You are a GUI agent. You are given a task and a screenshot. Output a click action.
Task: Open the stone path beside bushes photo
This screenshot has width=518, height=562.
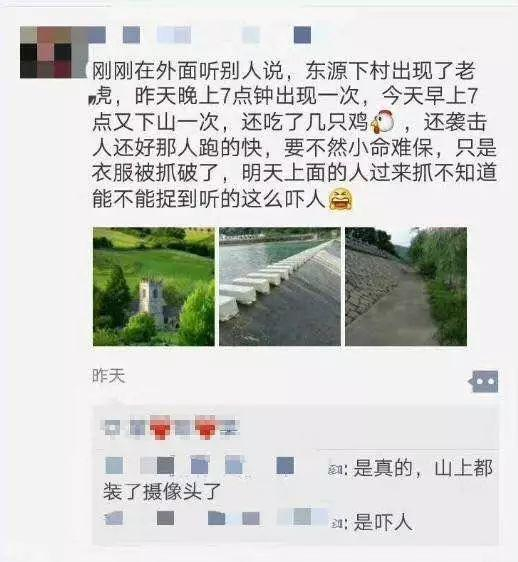(x=406, y=286)
